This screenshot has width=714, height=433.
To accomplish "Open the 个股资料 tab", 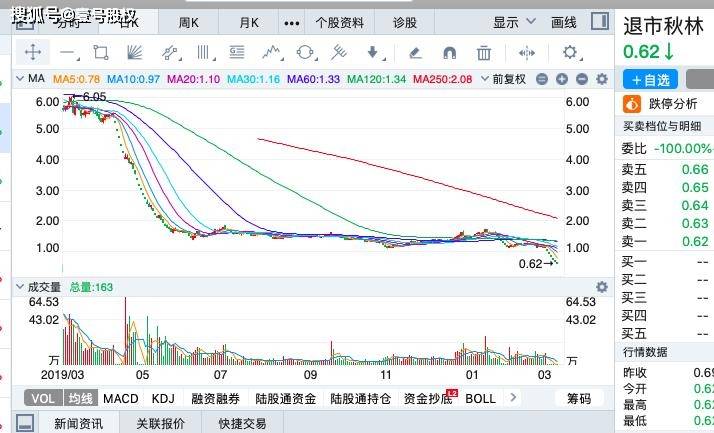I will point(340,22).
